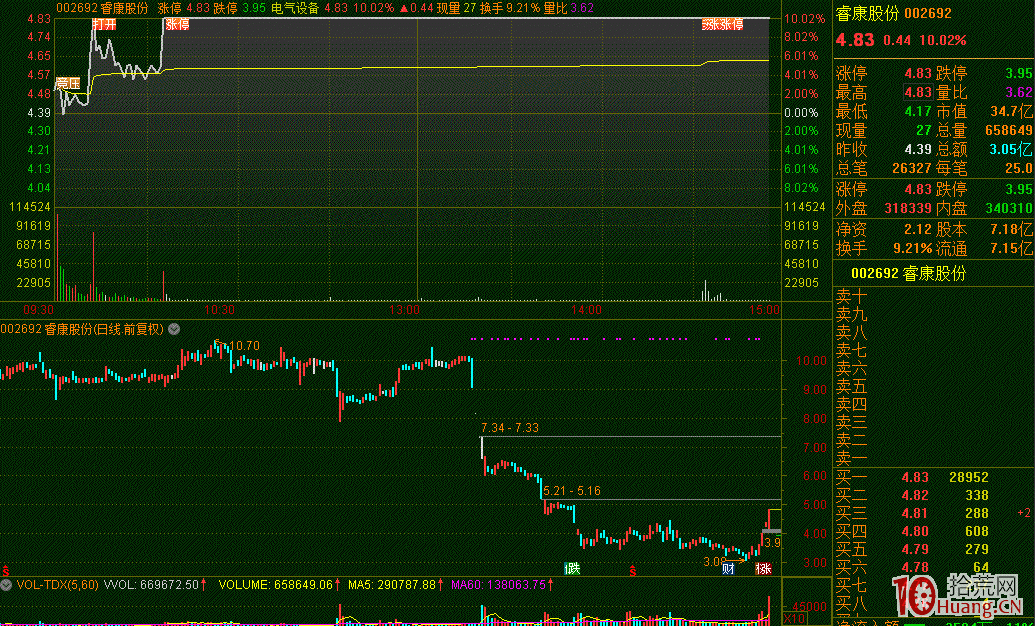Click the 总量 value 658649
This screenshot has width=1035, height=626.
pyautogui.click(x=1009, y=131)
